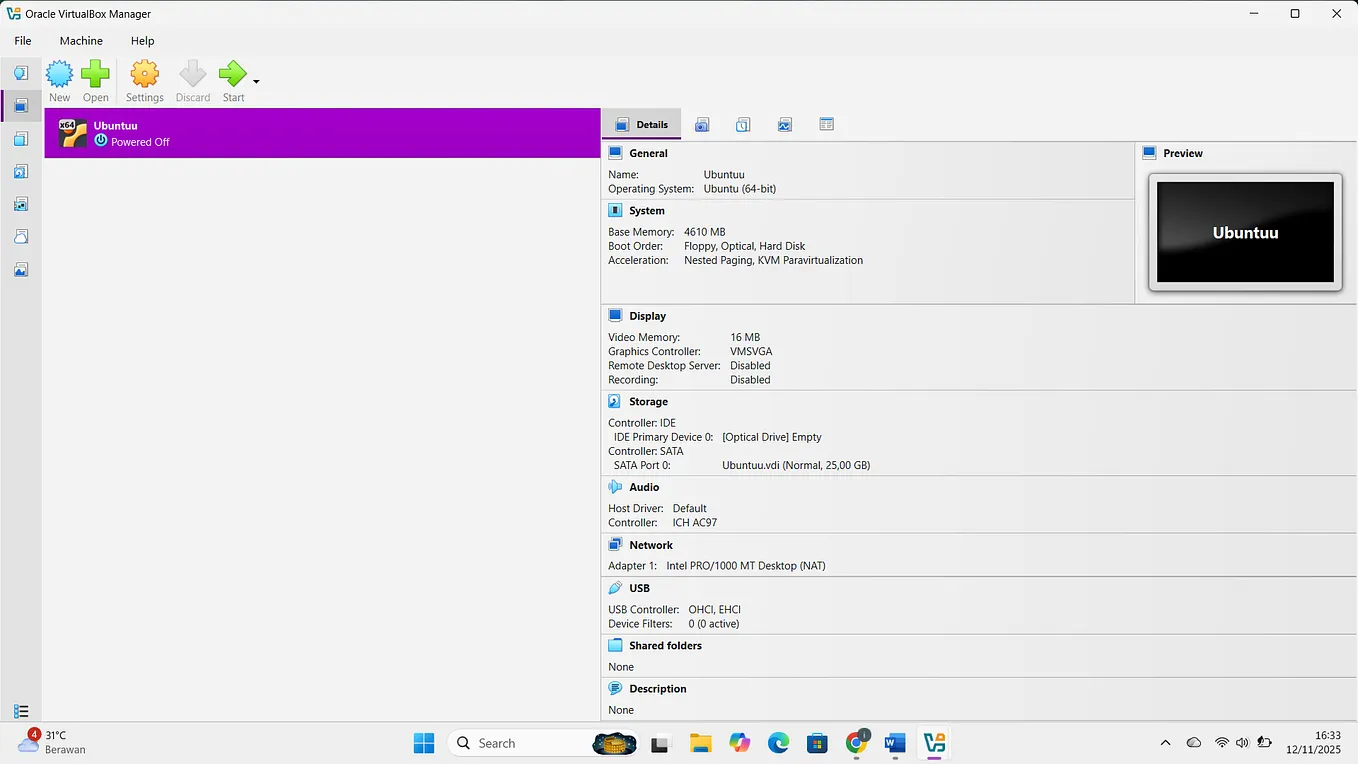Click '[Optical Drive] Empty' text
This screenshot has height=764, width=1358.
772,437
